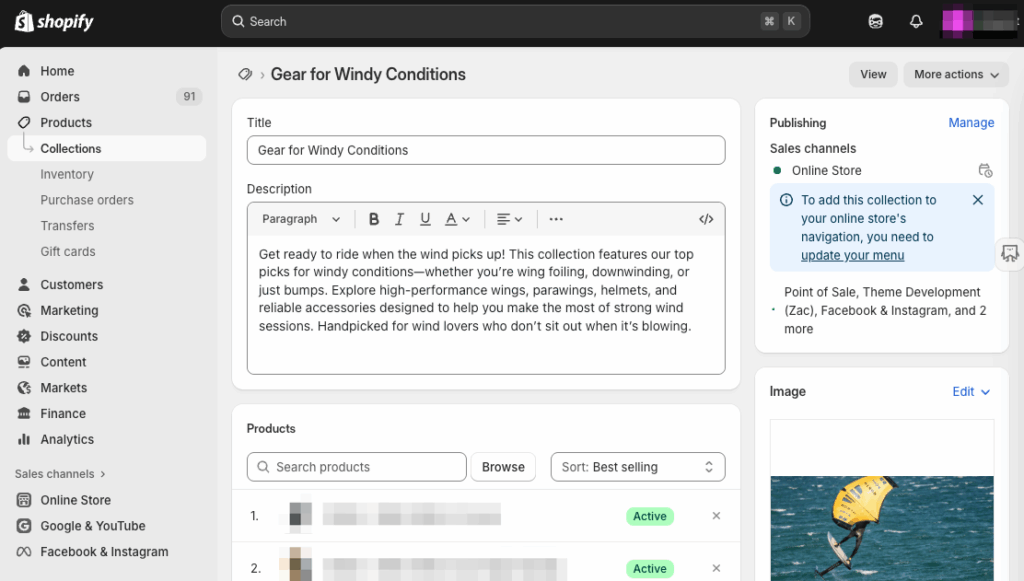
Task: Show HTML code view of description
Action: point(706,219)
